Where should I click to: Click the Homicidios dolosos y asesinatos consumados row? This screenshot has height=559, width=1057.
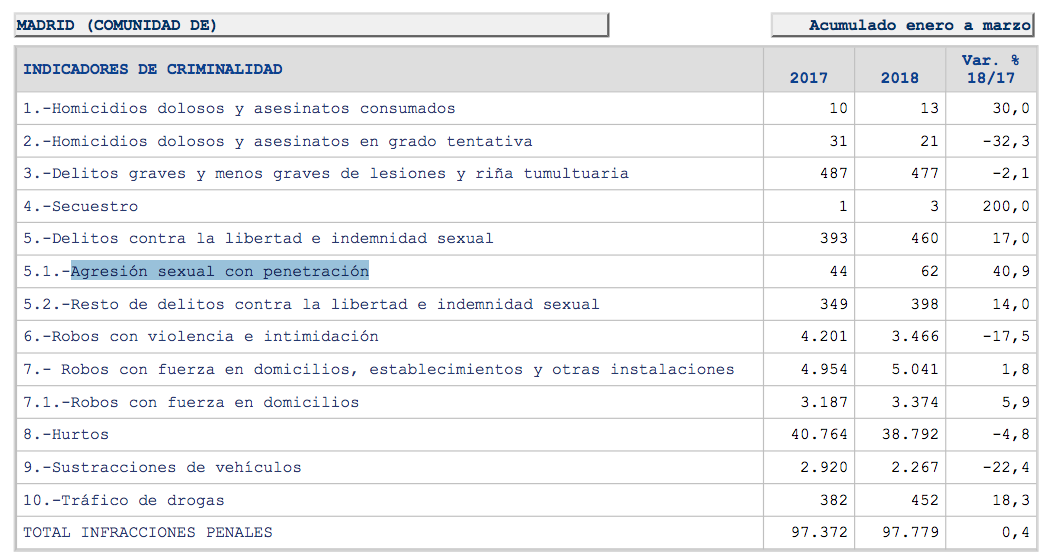[x=239, y=109]
